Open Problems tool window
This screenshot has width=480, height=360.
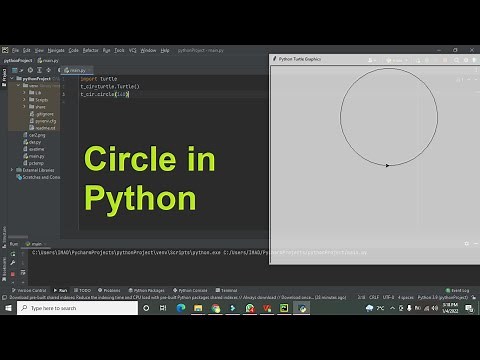(109, 290)
